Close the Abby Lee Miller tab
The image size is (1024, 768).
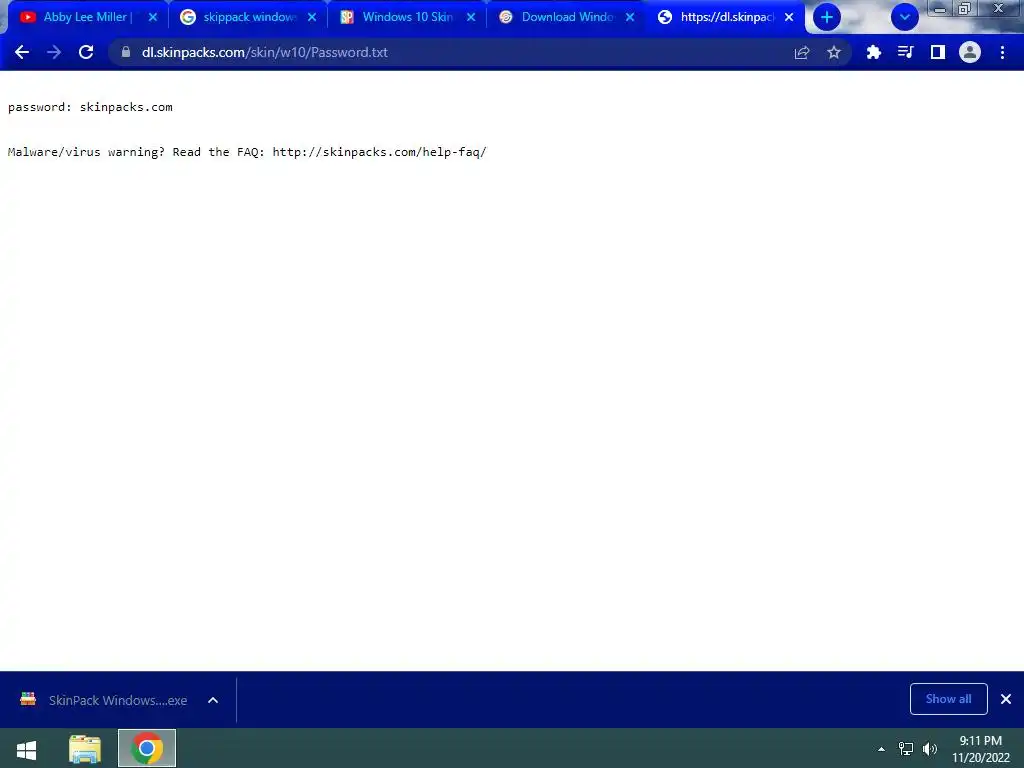pos(153,17)
